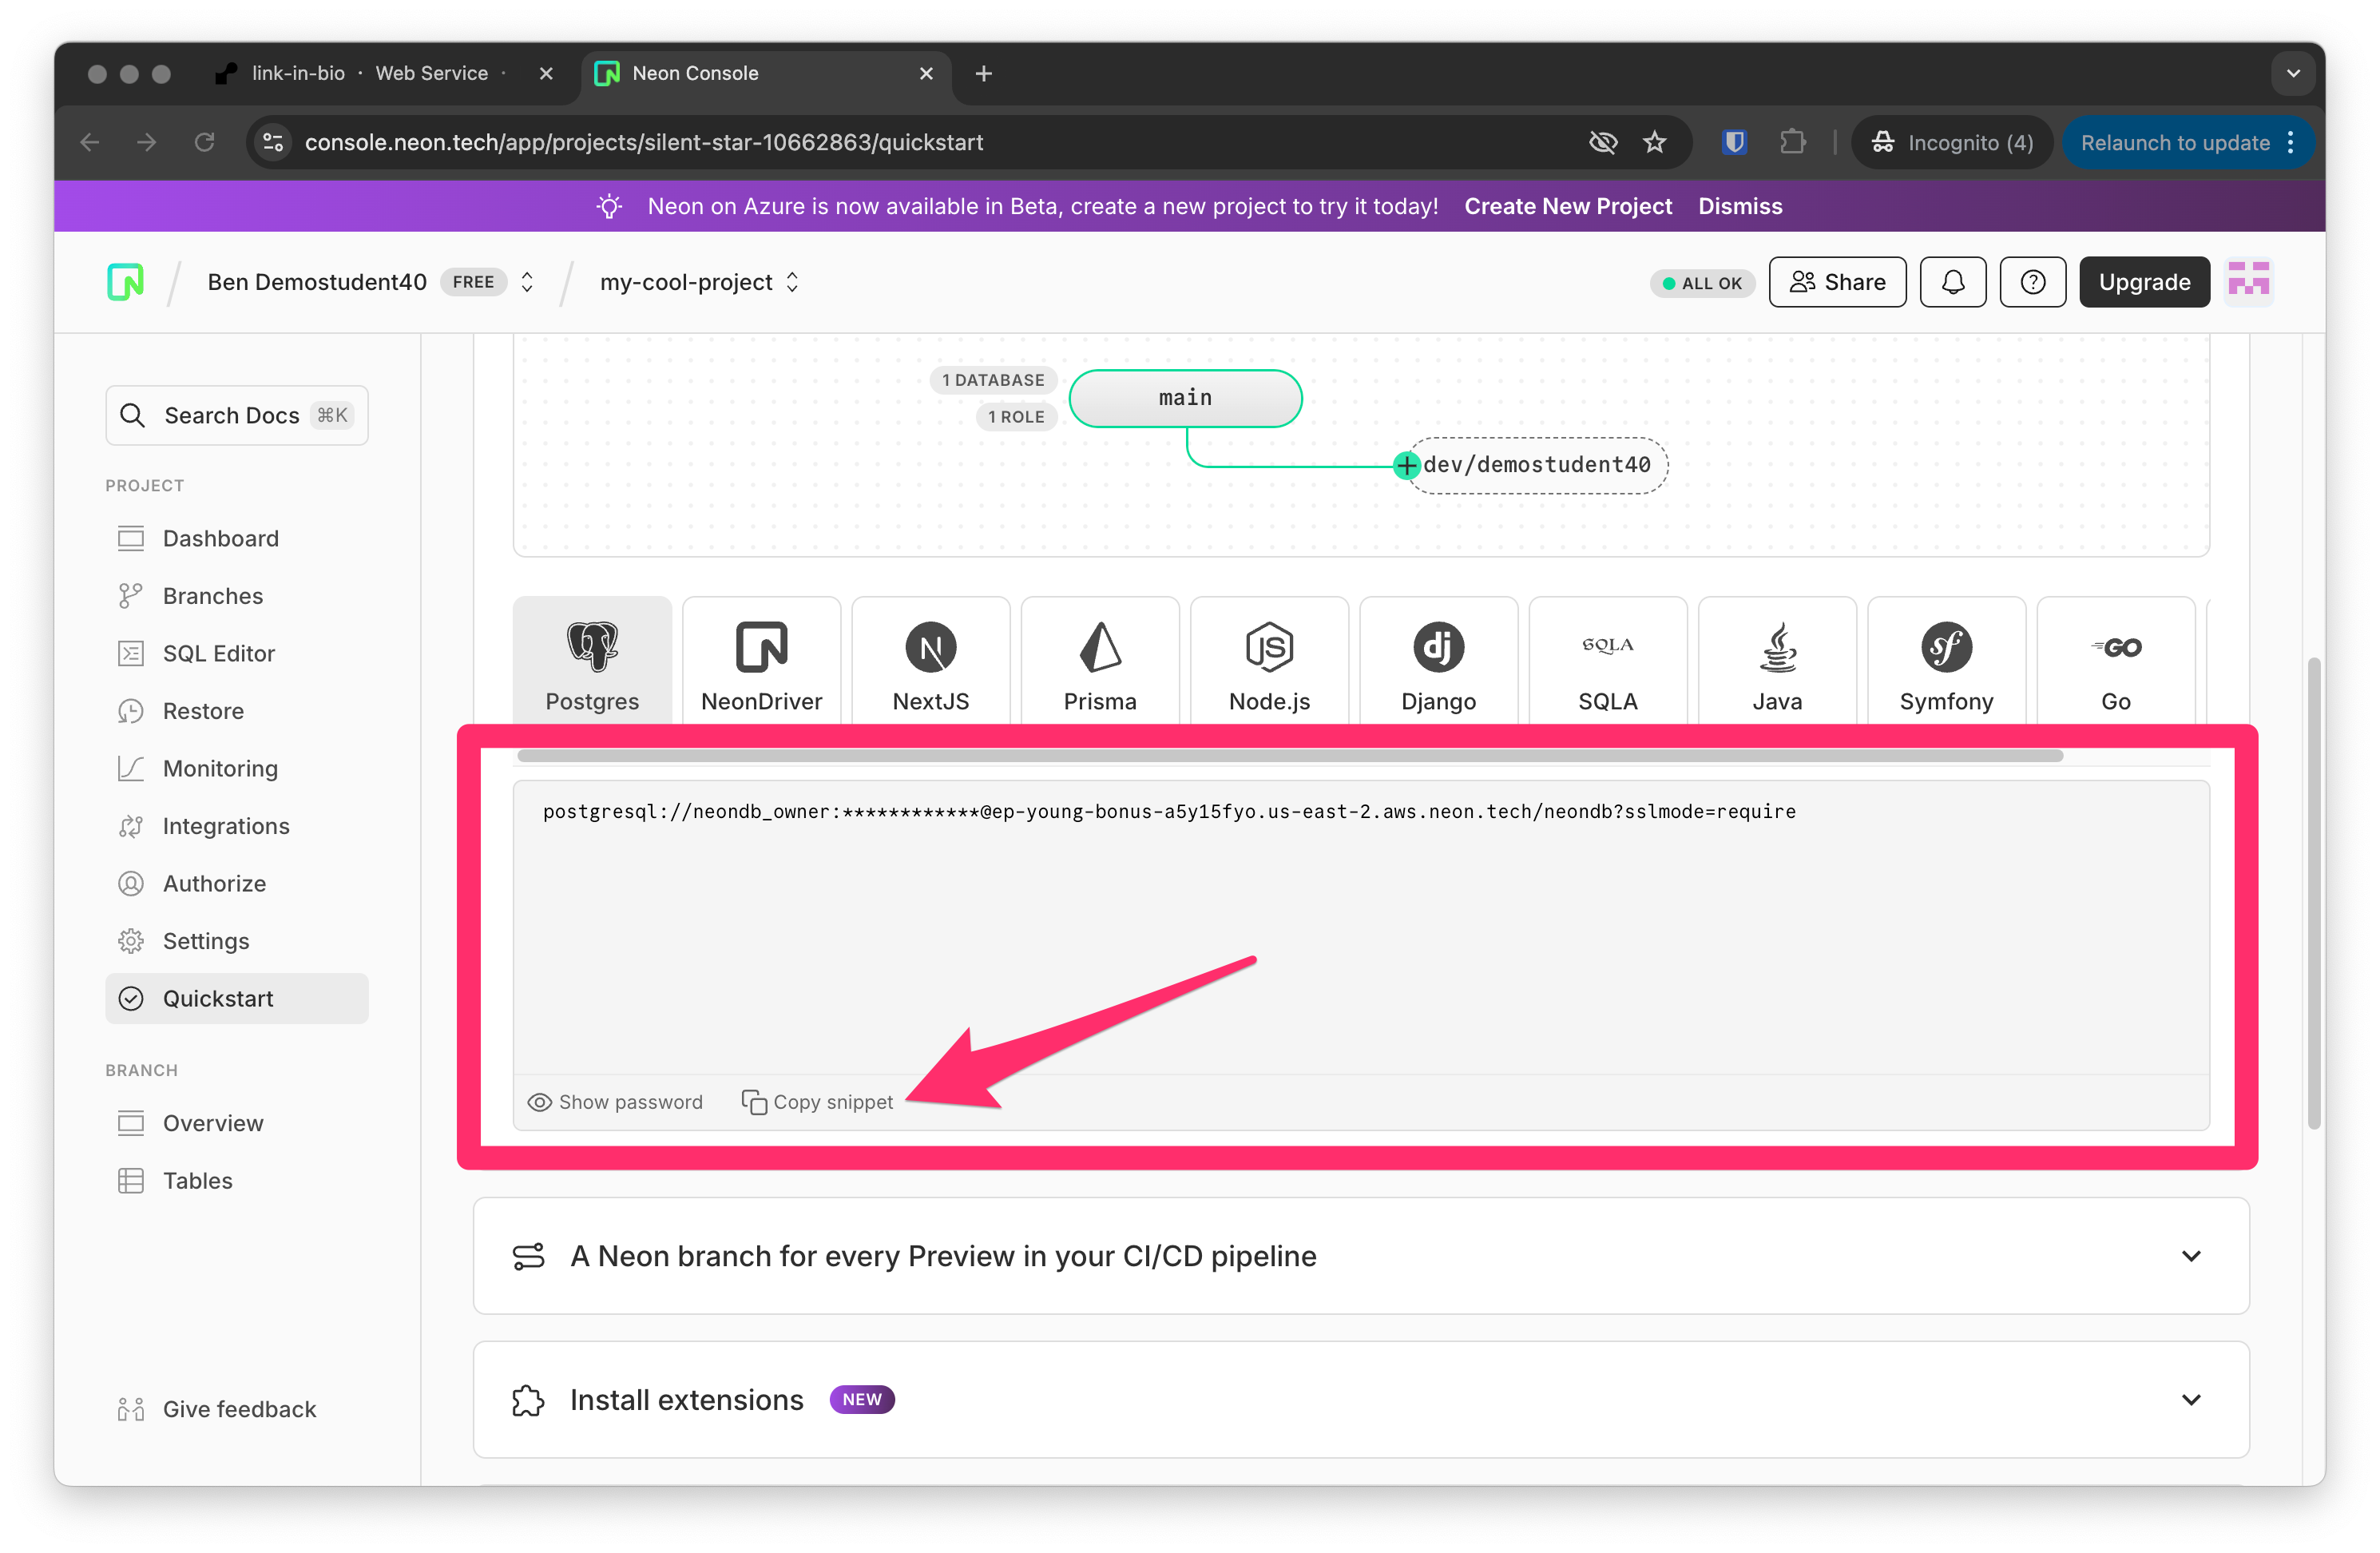View site information icon in address bar
2380x1553 pixels.
tap(273, 142)
